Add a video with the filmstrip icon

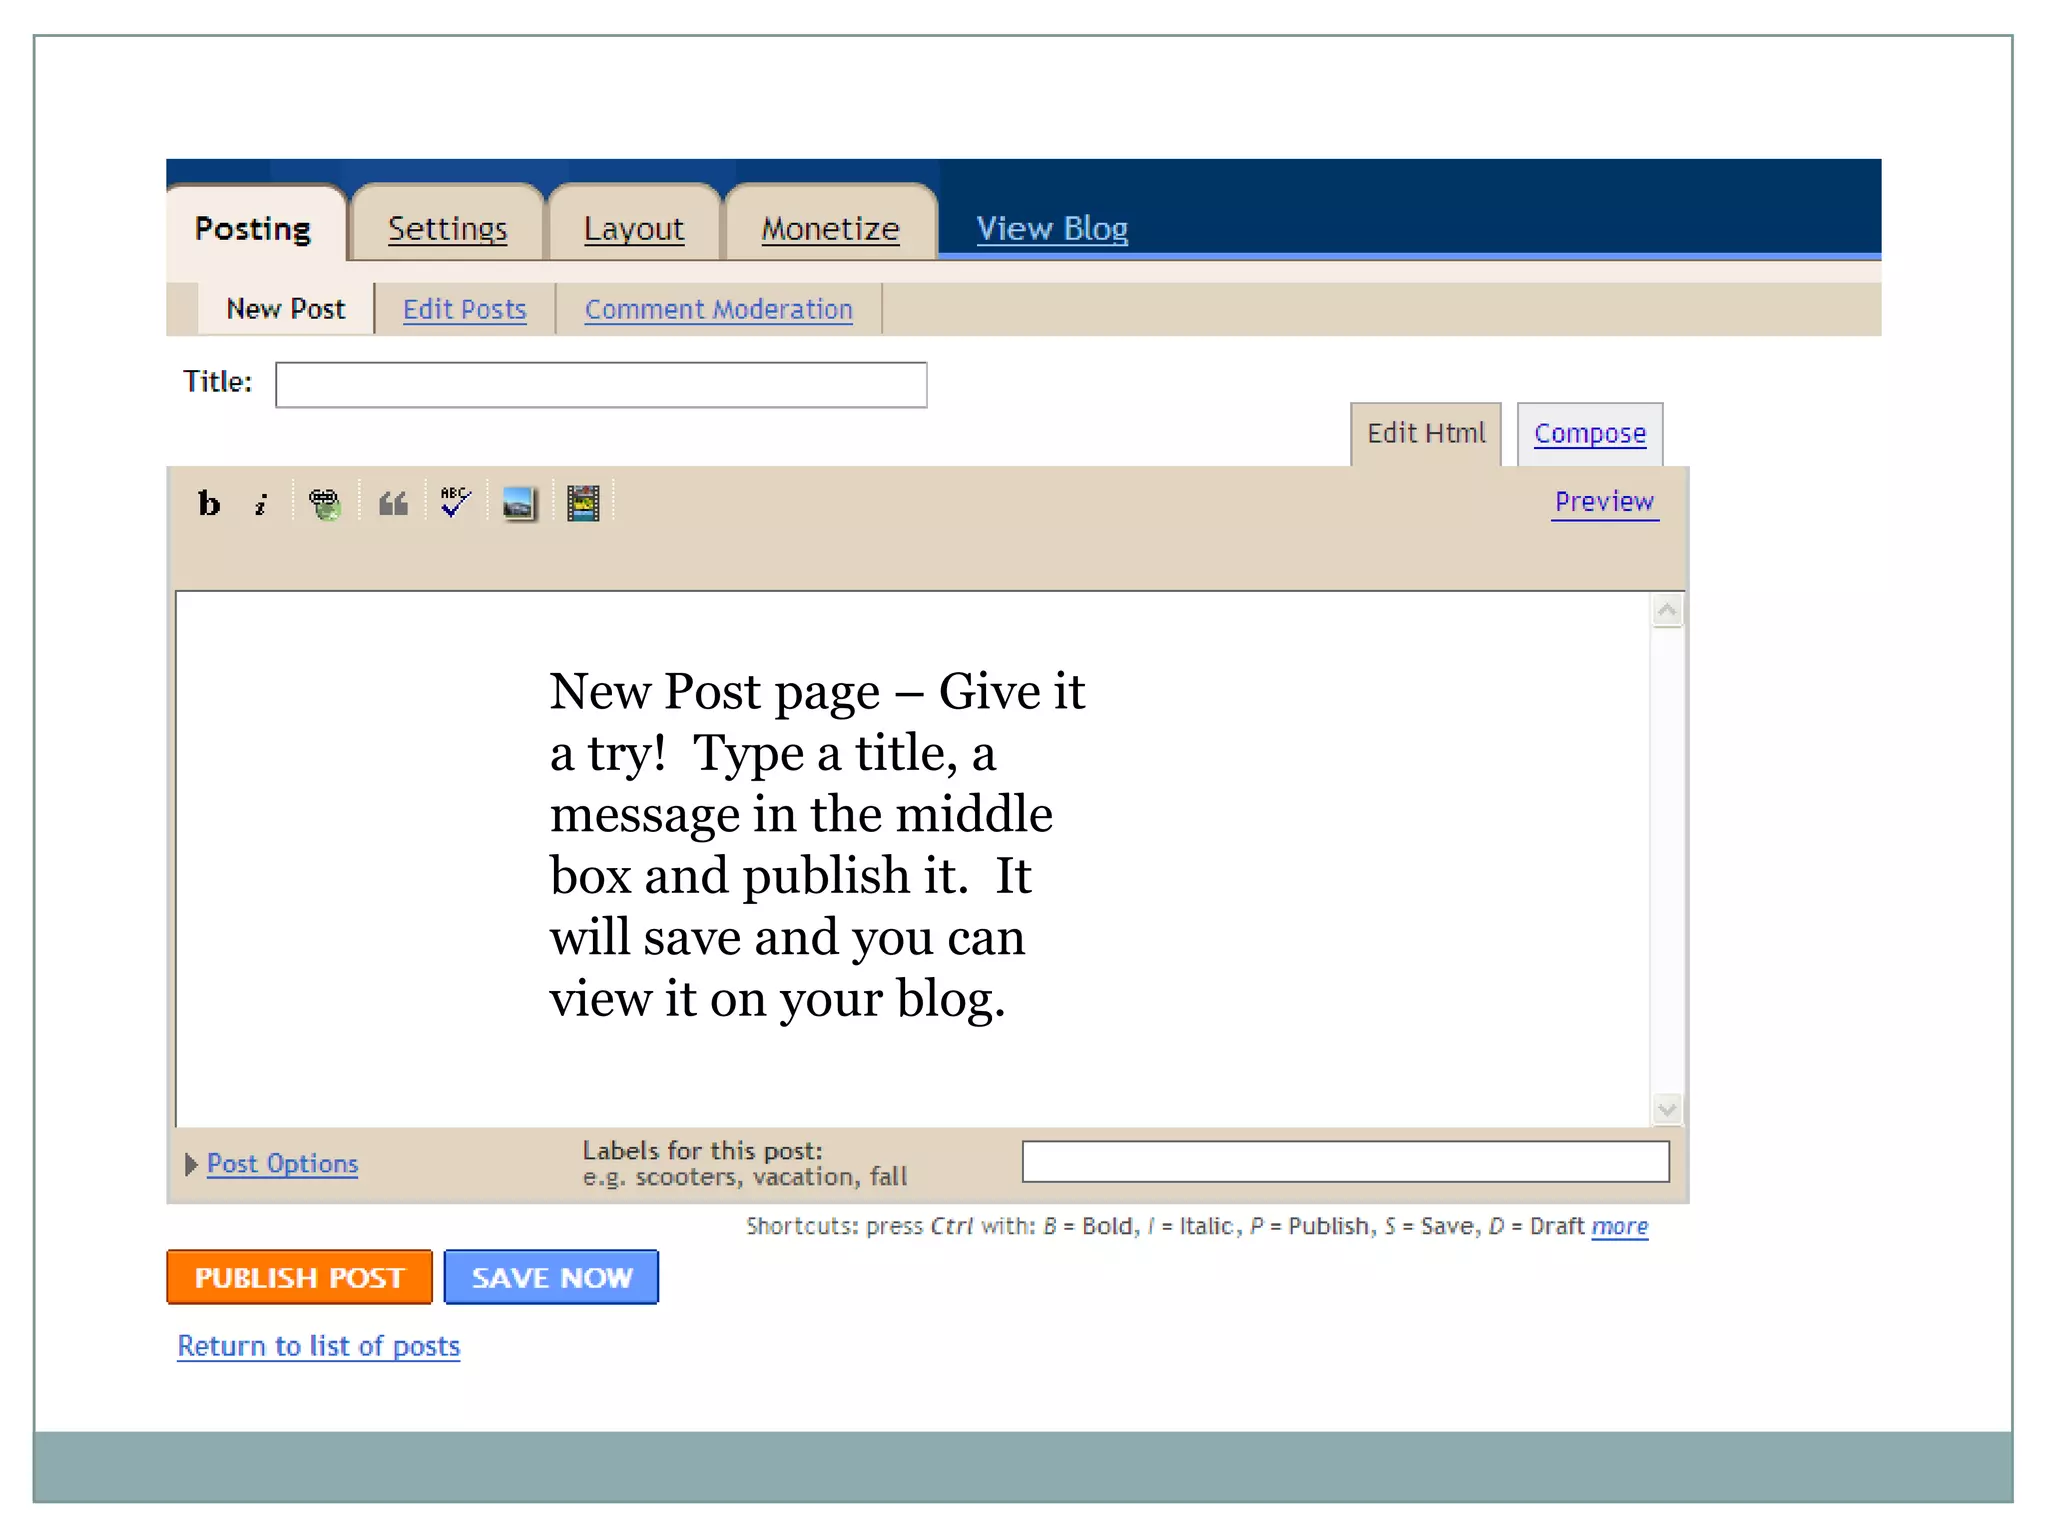583,503
